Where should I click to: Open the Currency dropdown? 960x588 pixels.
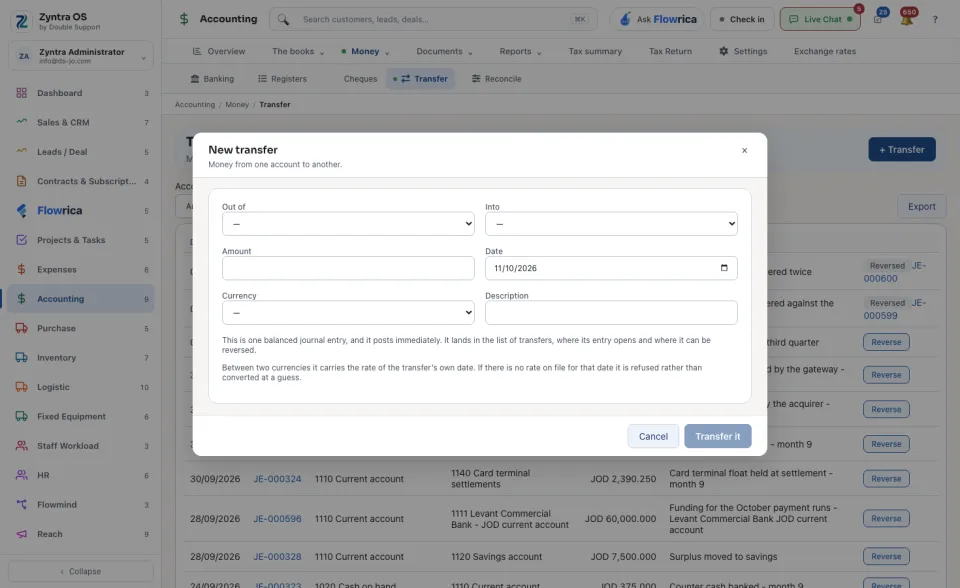(348, 312)
